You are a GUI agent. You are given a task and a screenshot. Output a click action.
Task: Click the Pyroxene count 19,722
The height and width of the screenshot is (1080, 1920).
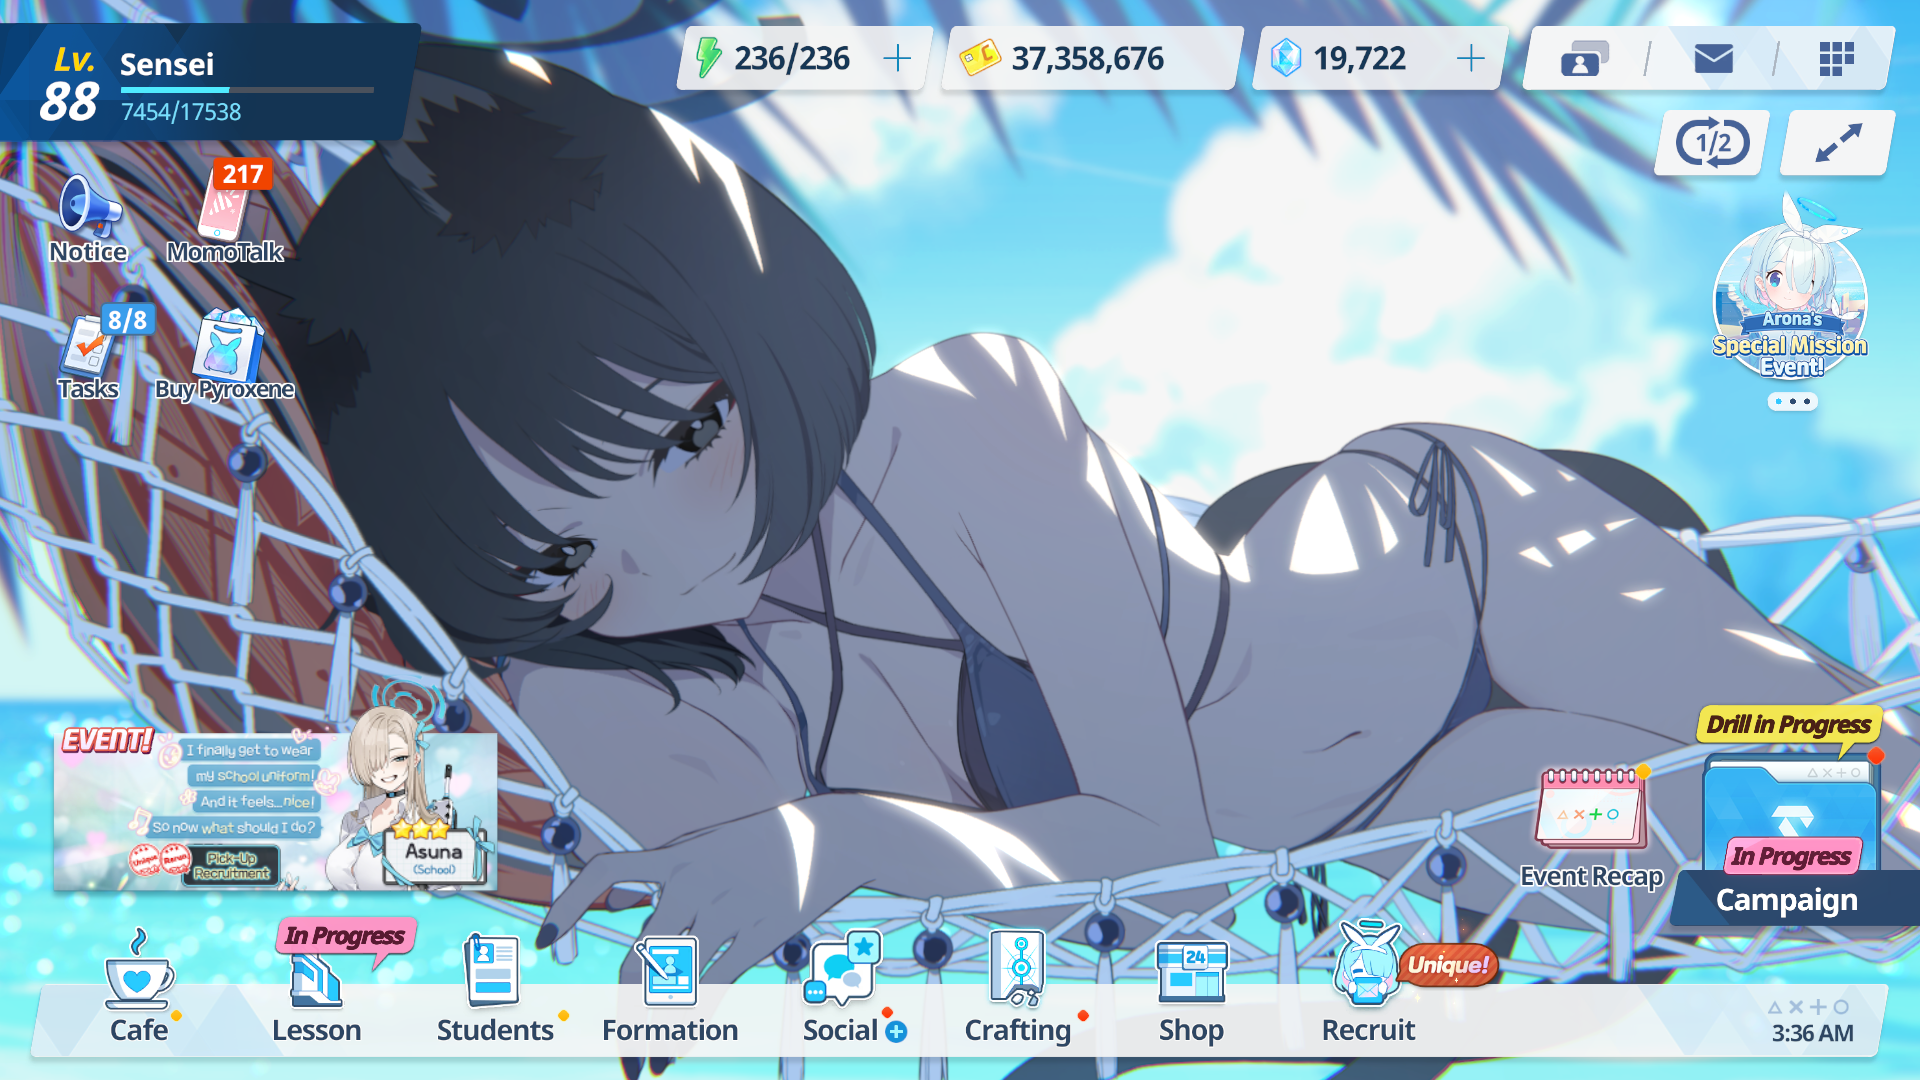click(1360, 58)
